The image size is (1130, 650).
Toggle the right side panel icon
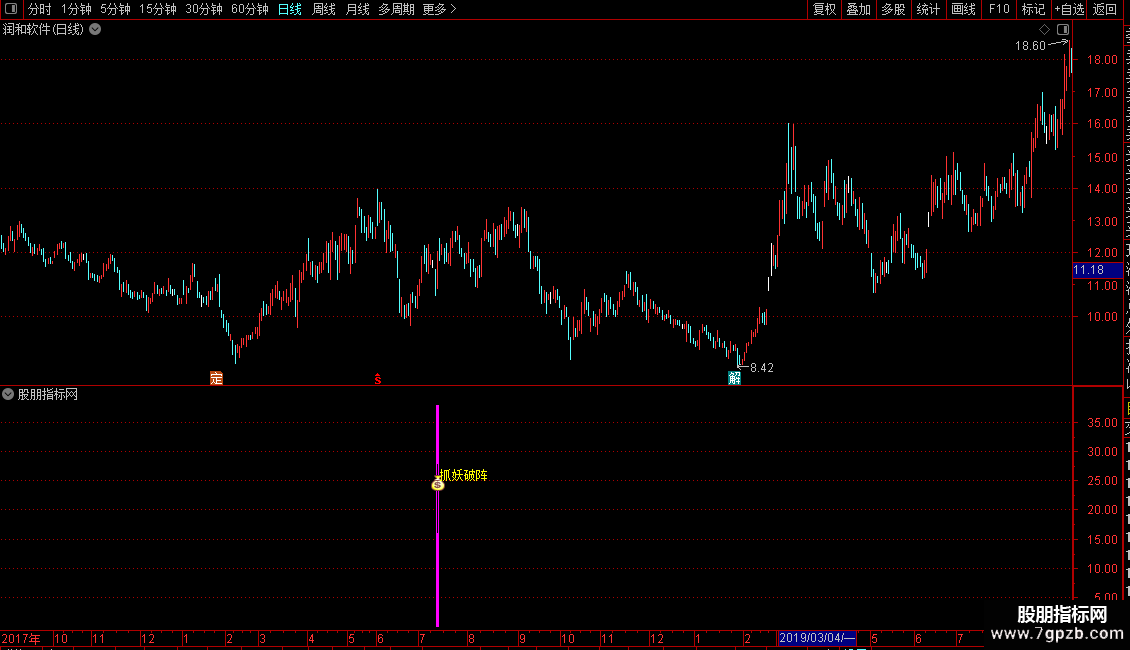coord(1063,30)
